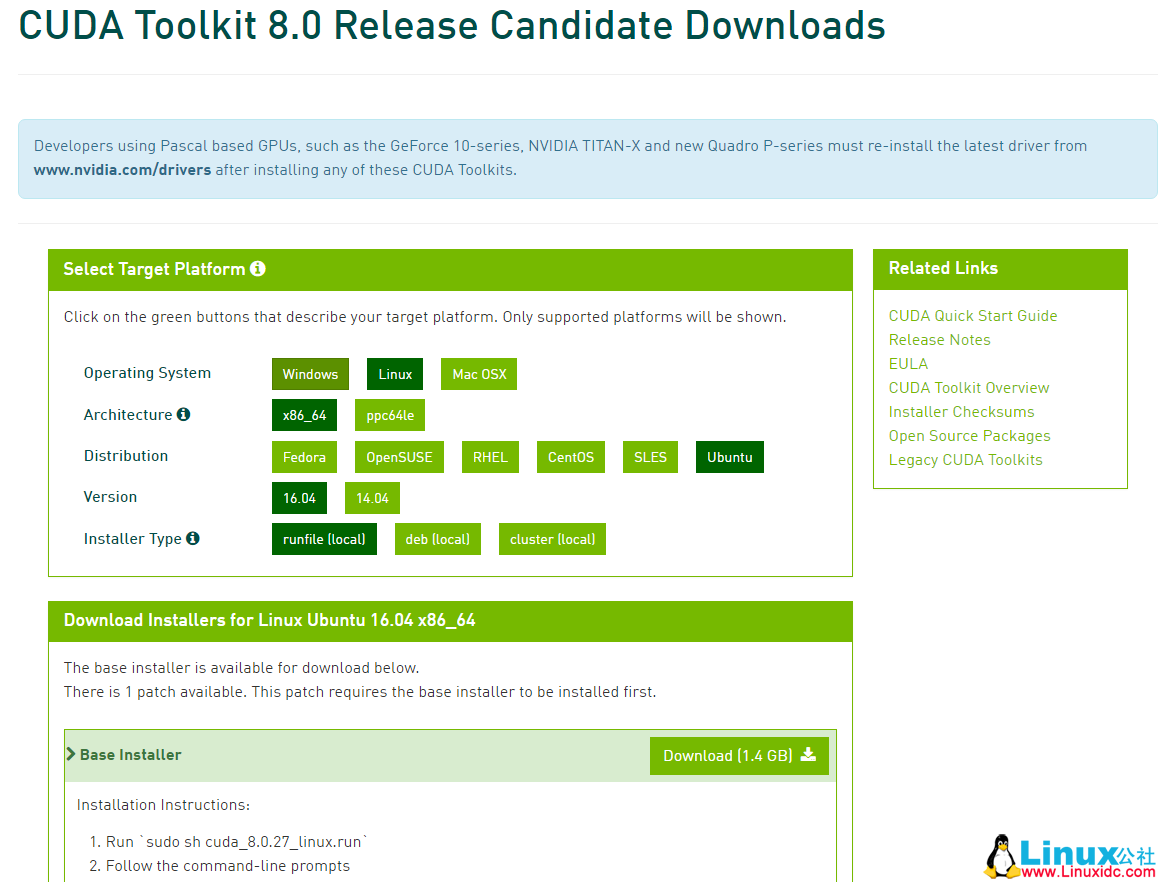Click the 'Installation Instructions:' text
The height and width of the screenshot is (882, 1160).
click(163, 805)
